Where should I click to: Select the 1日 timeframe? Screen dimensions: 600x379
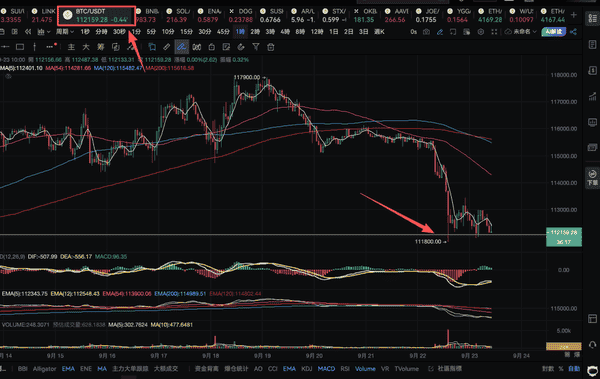[x=334, y=32]
